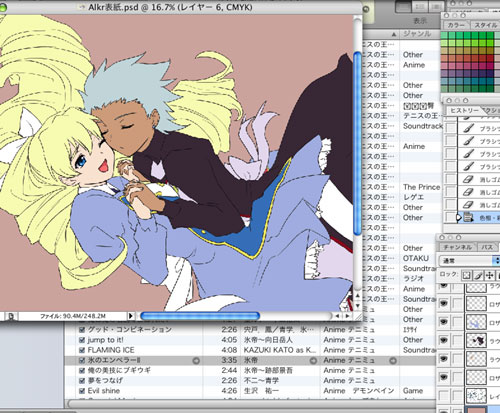
Task: Select the first iTunes view button above 表示
Action: 403,6
